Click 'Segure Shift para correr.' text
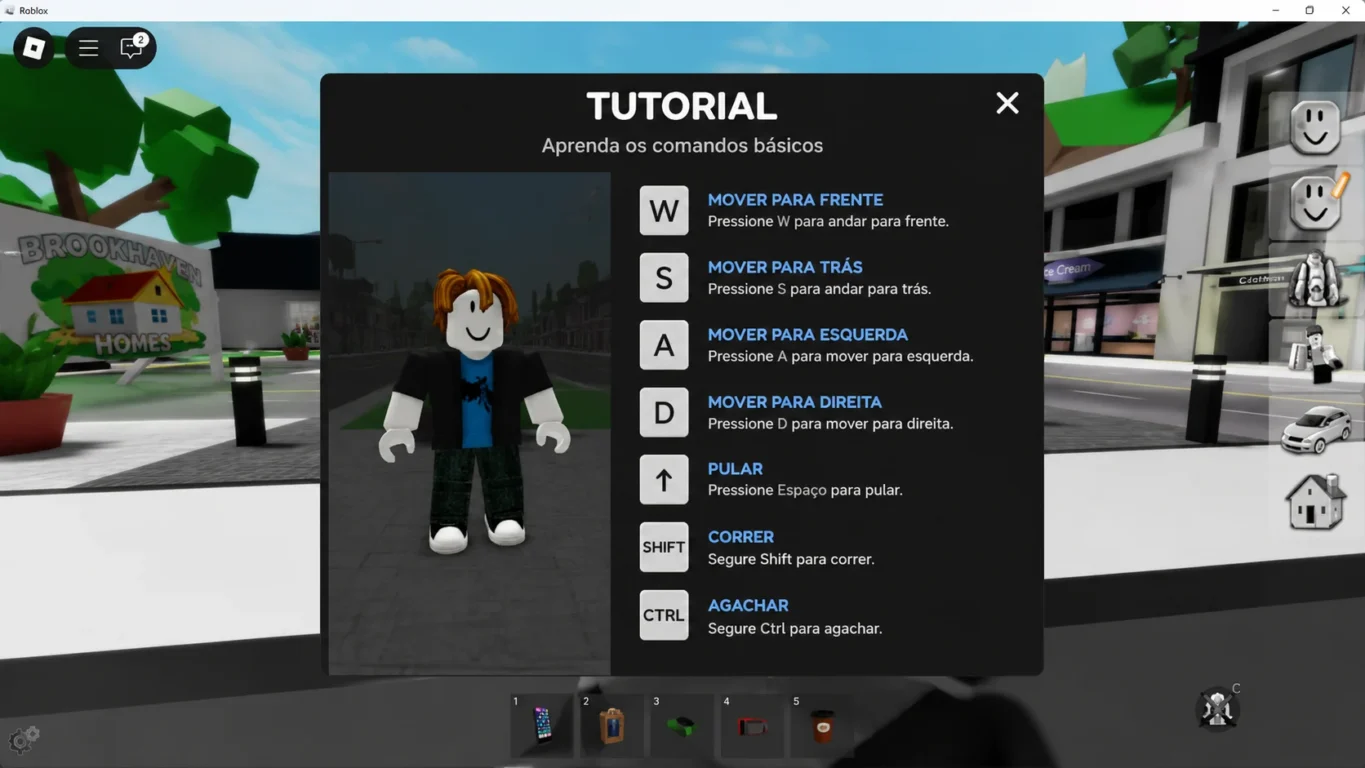Viewport: 1365px width, 768px height. 791,559
